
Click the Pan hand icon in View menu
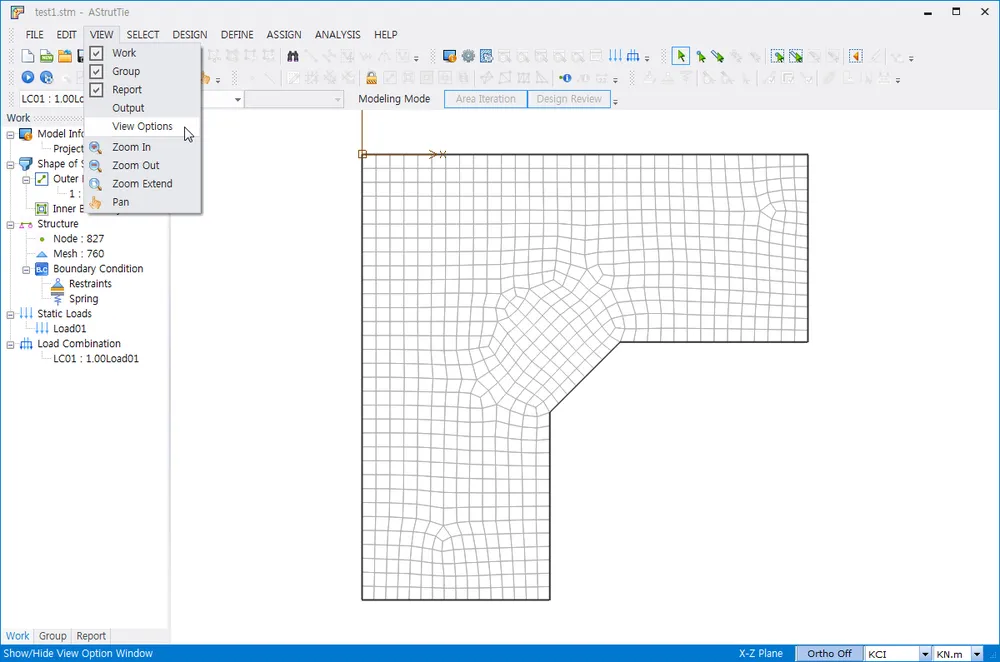96,202
